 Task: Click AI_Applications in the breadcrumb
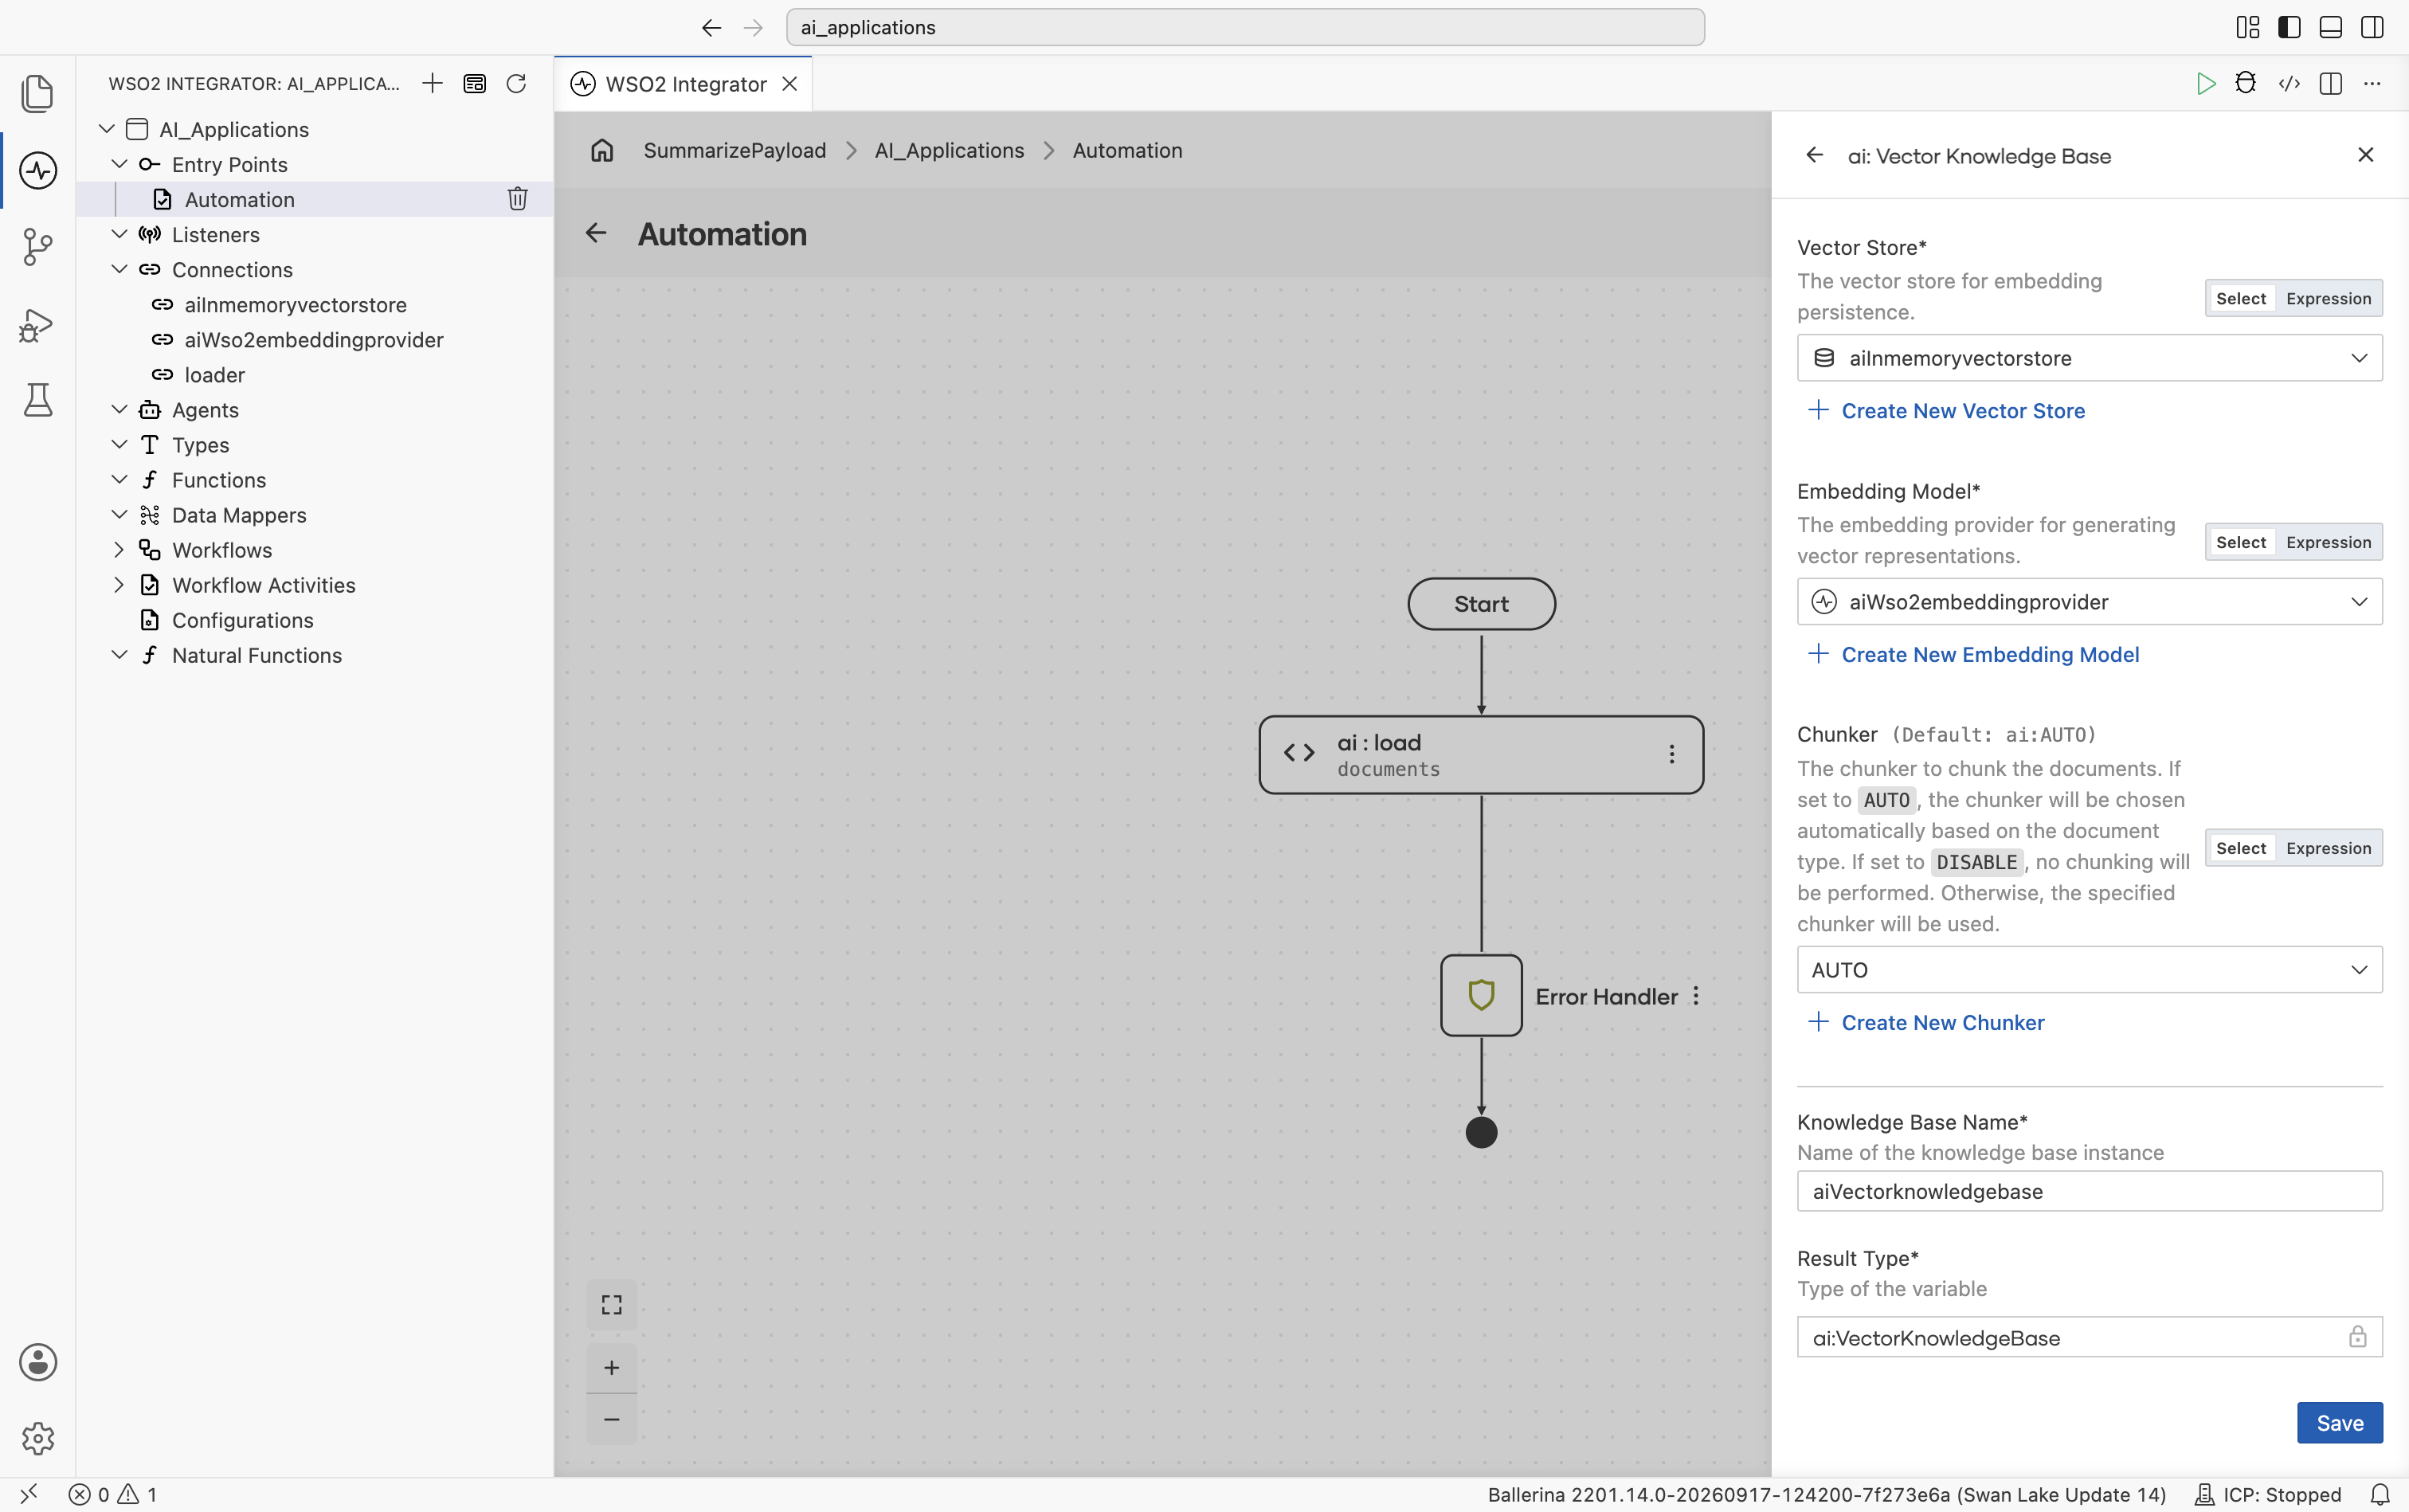pos(949,150)
